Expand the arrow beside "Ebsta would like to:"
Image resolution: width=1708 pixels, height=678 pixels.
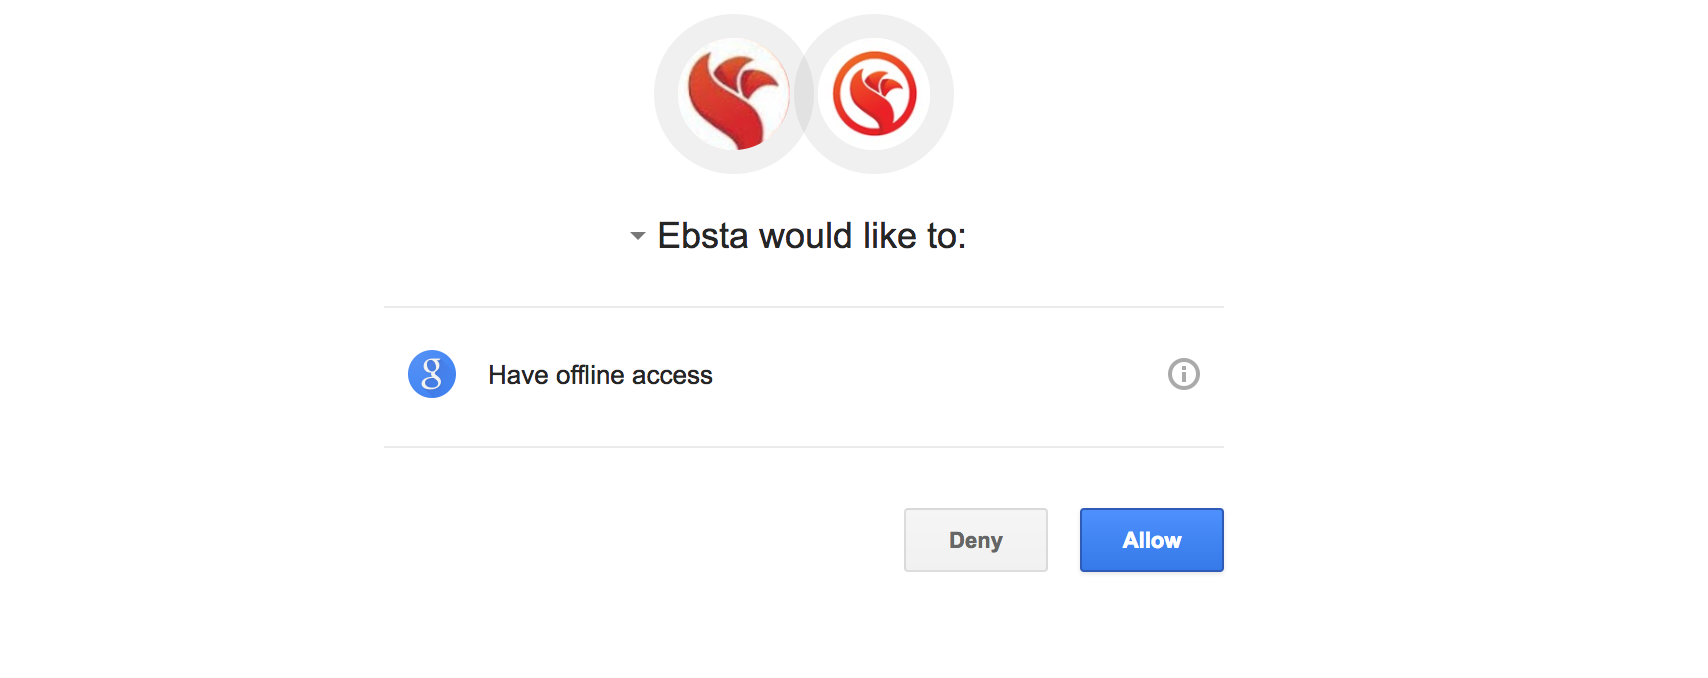637,237
